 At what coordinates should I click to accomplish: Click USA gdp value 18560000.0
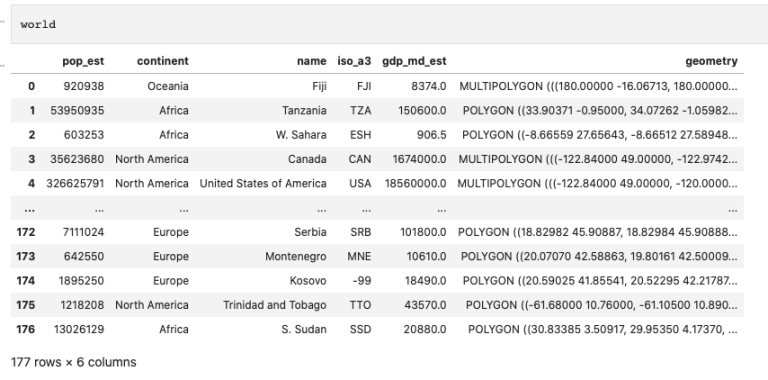point(415,184)
